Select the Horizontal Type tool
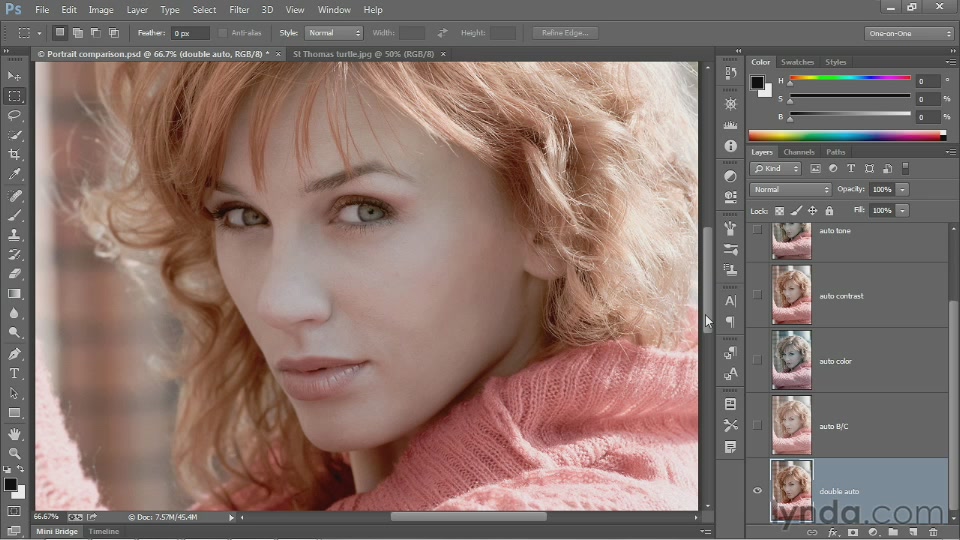This screenshot has height=540, width=960. point(14,373)
